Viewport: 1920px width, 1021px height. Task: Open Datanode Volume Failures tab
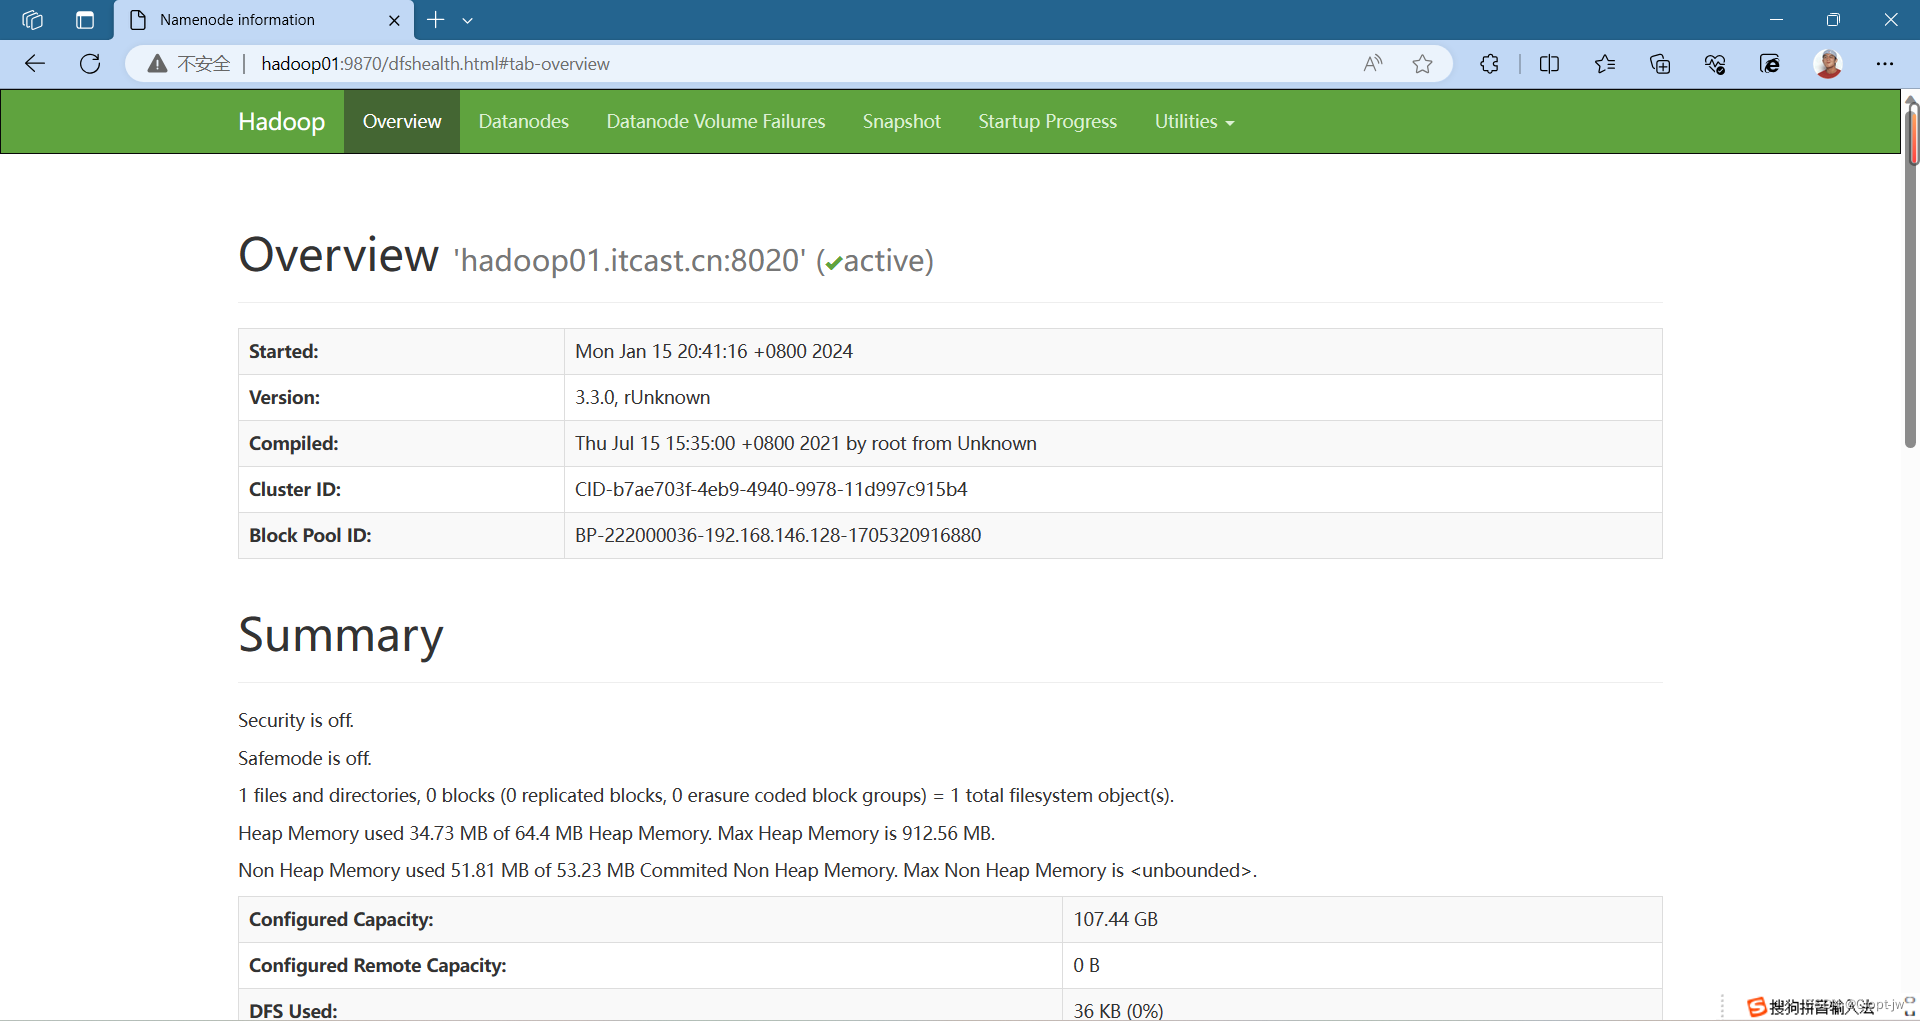pyautogui.click(x=716, y=121)
